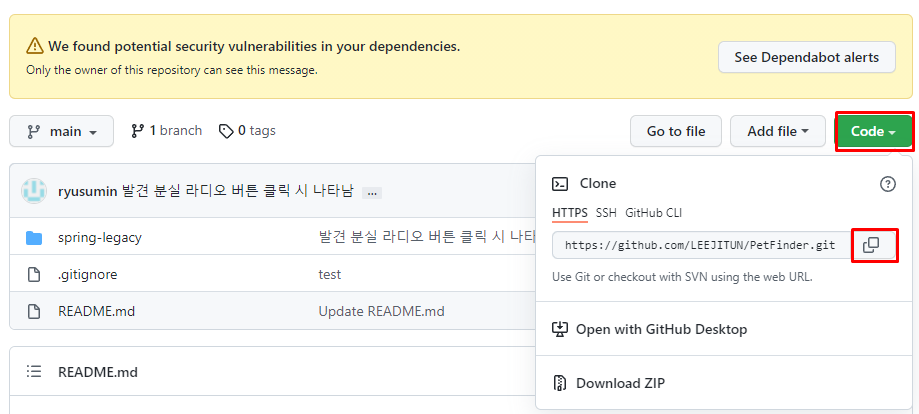Click the warning triangle in the security banner
The height and width of the screenshot is (414, 919).
click(x=35, y=46)
